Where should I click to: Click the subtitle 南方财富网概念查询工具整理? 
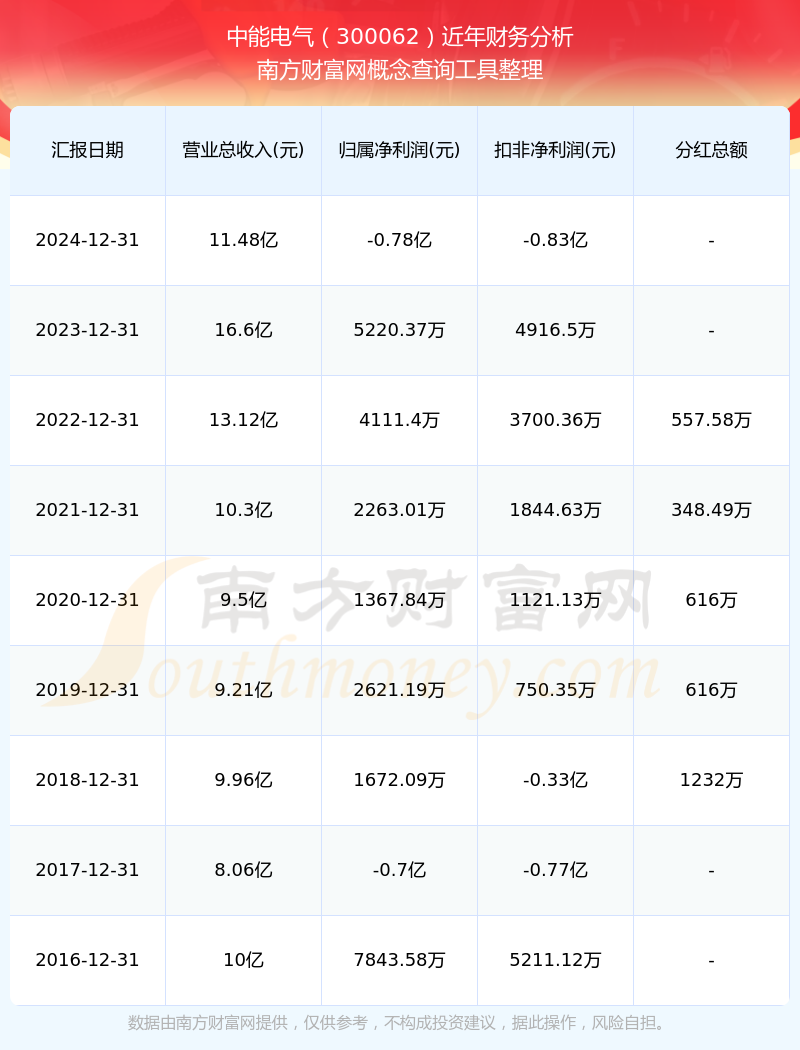click(x=400, y=70)
